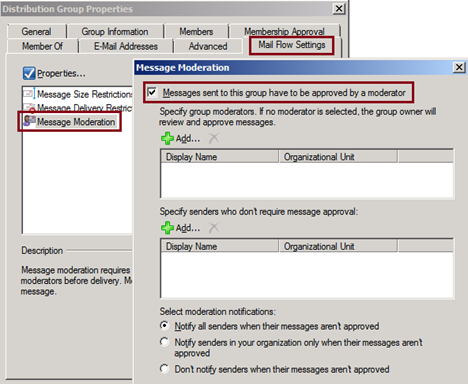Click 'Specify group moderators' instruction text
This screenshot has height=384, width=468.
(297, 117)
